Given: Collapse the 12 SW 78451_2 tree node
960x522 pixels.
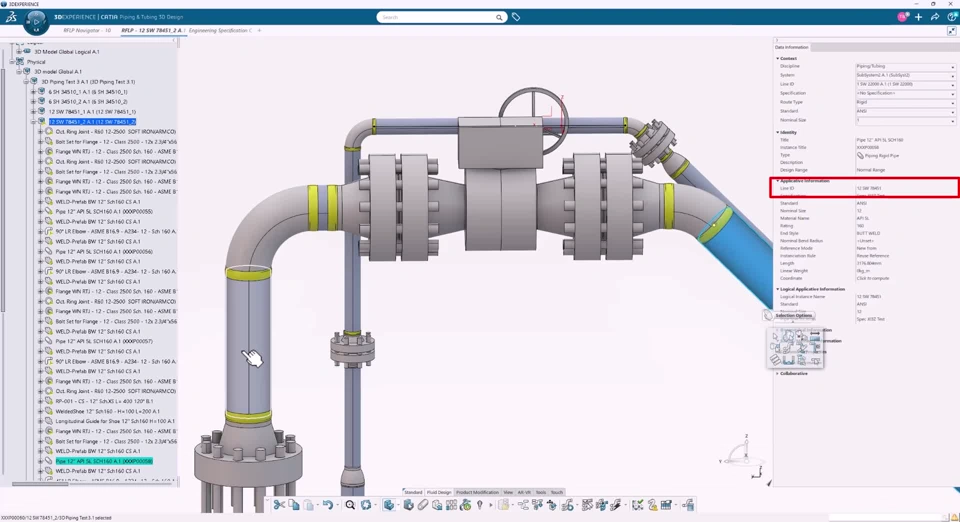Looking at the screenshot, I should coord(34,122).
